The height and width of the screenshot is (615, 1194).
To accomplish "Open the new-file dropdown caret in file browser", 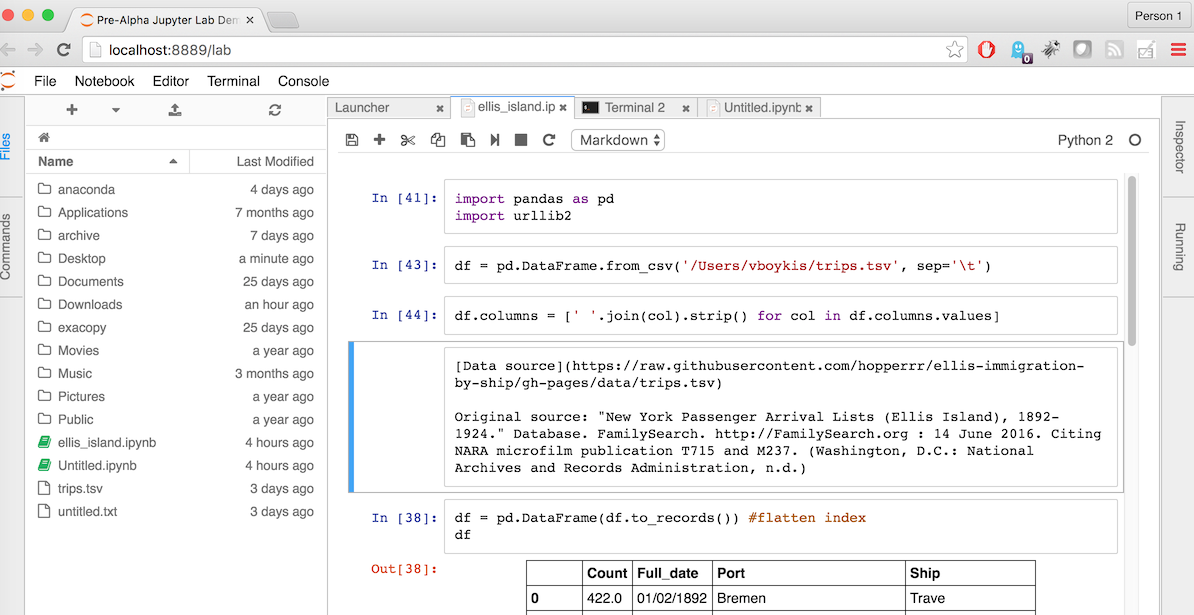I will point(116,110).
